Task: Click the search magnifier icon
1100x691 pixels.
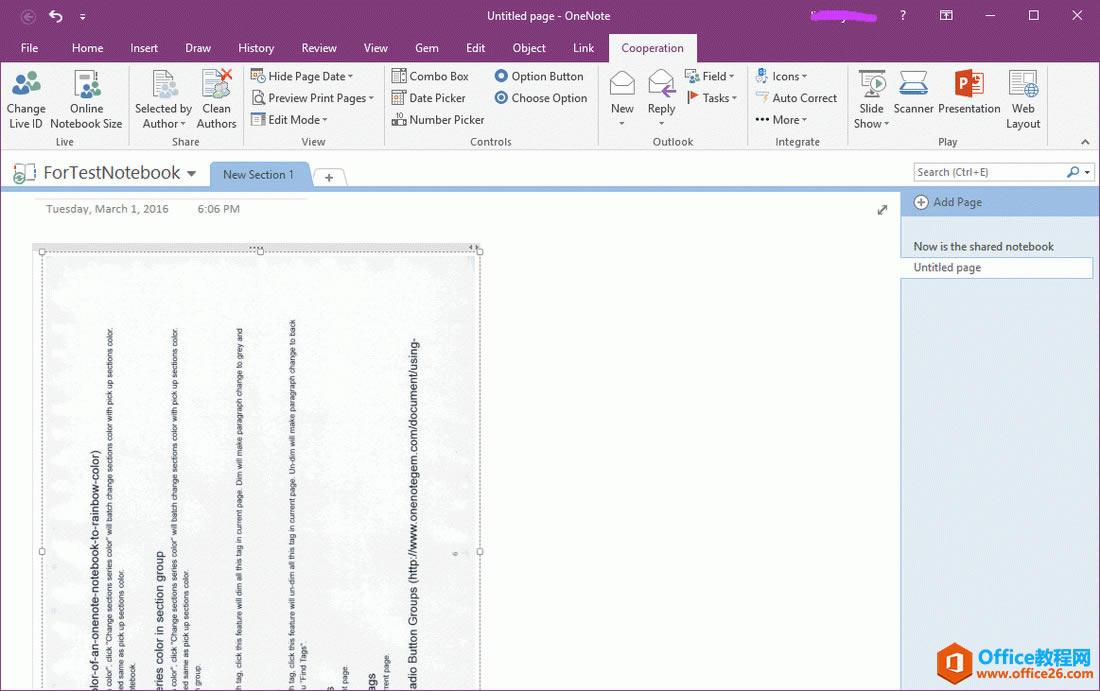Action: [1073, 172]
